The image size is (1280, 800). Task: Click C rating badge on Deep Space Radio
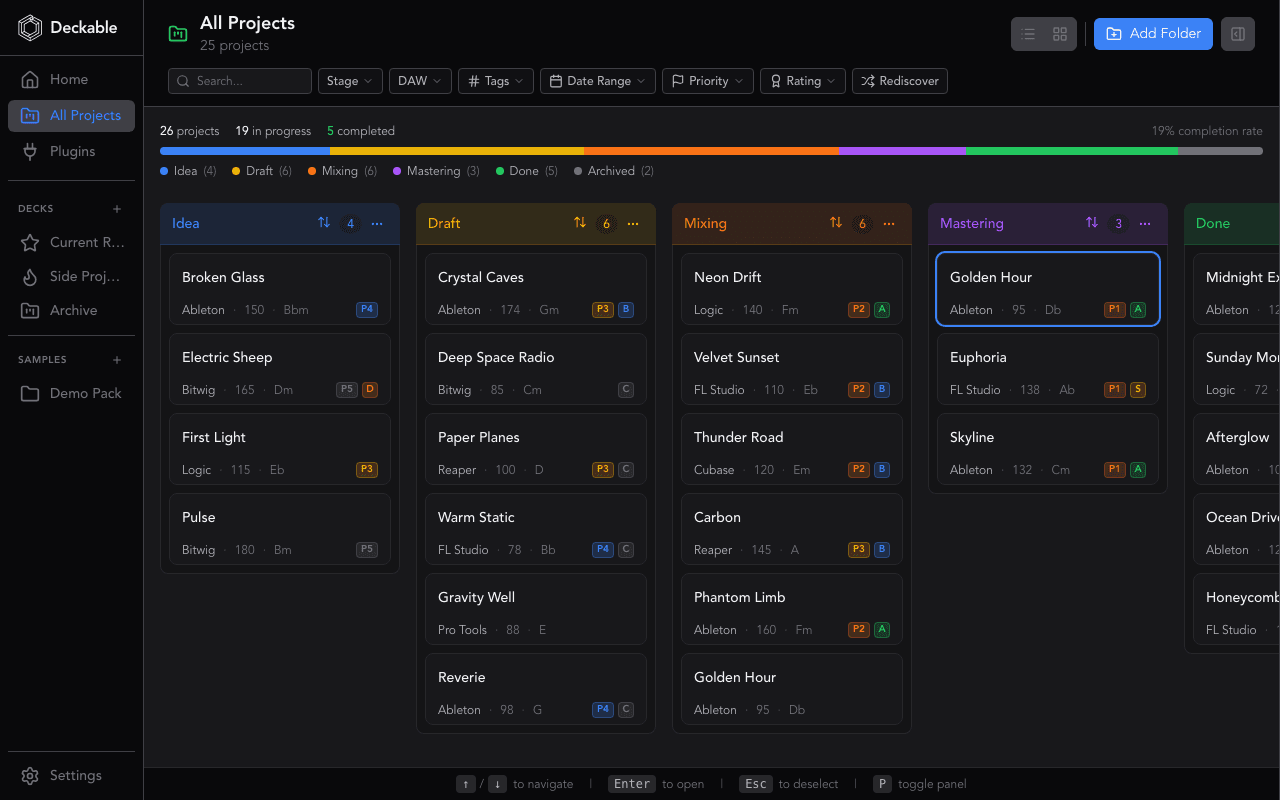coord(626,390)
